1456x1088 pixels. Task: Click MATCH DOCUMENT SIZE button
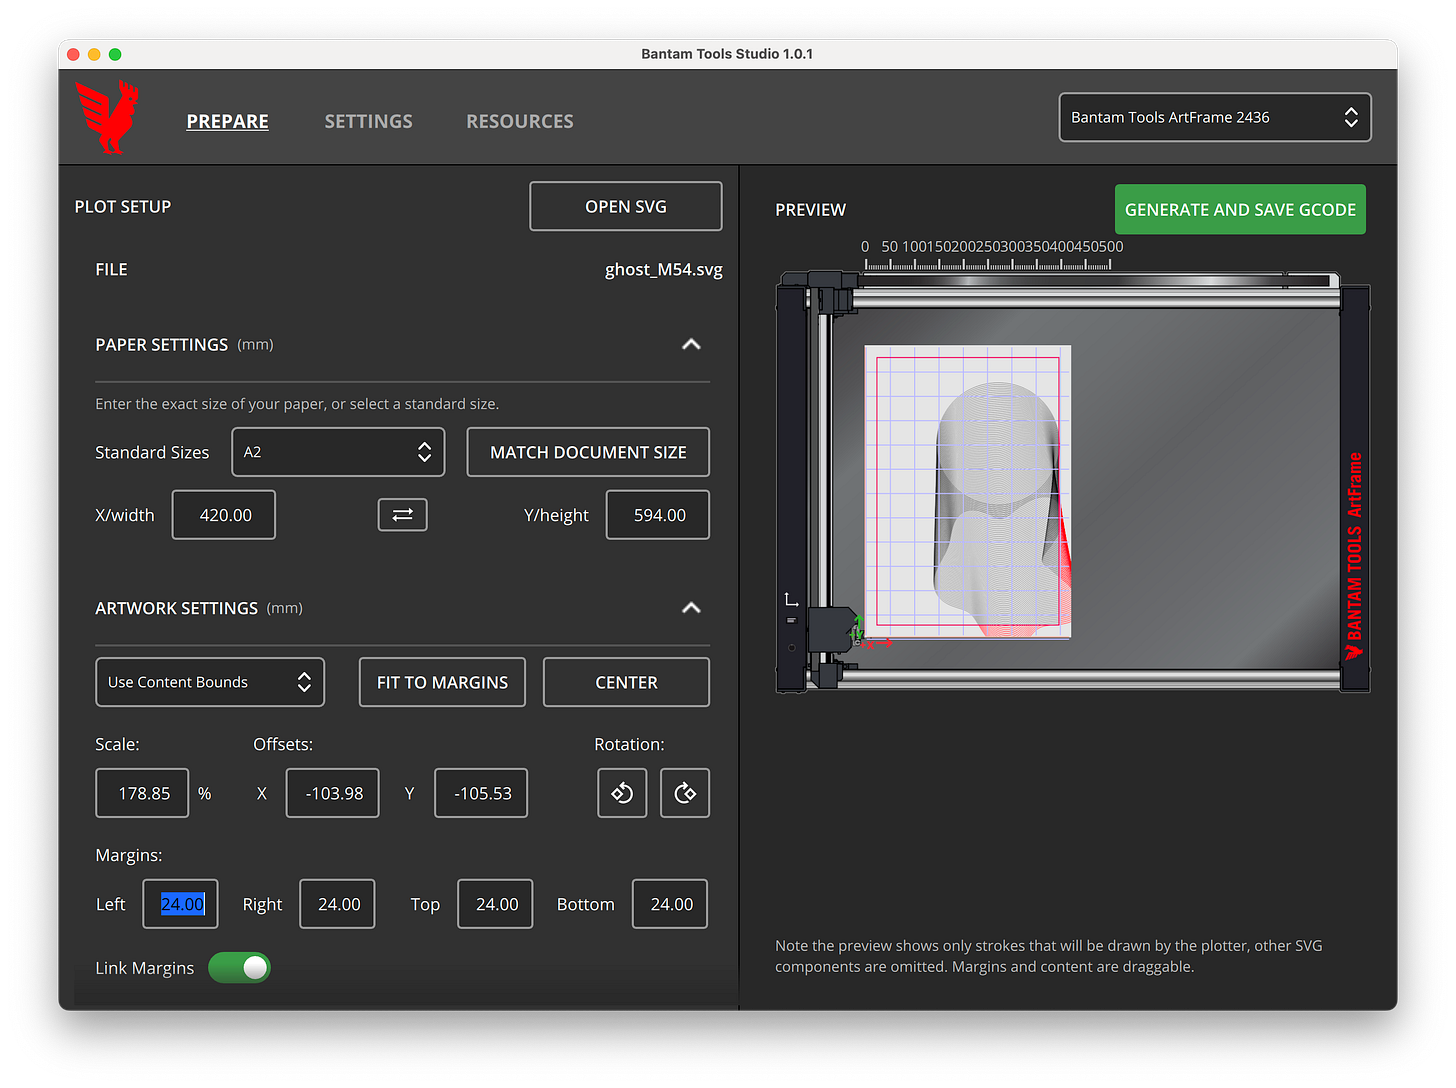(x=588, y=452)
